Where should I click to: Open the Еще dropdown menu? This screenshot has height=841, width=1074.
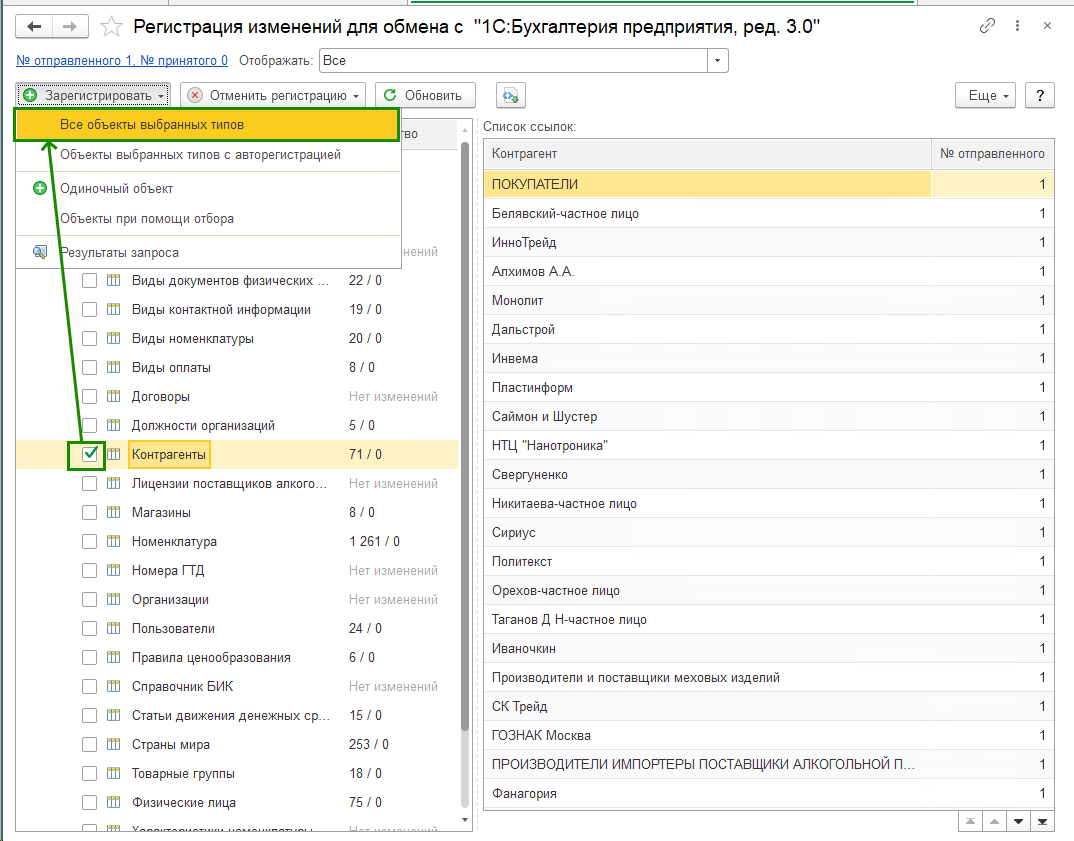[986, 95]
